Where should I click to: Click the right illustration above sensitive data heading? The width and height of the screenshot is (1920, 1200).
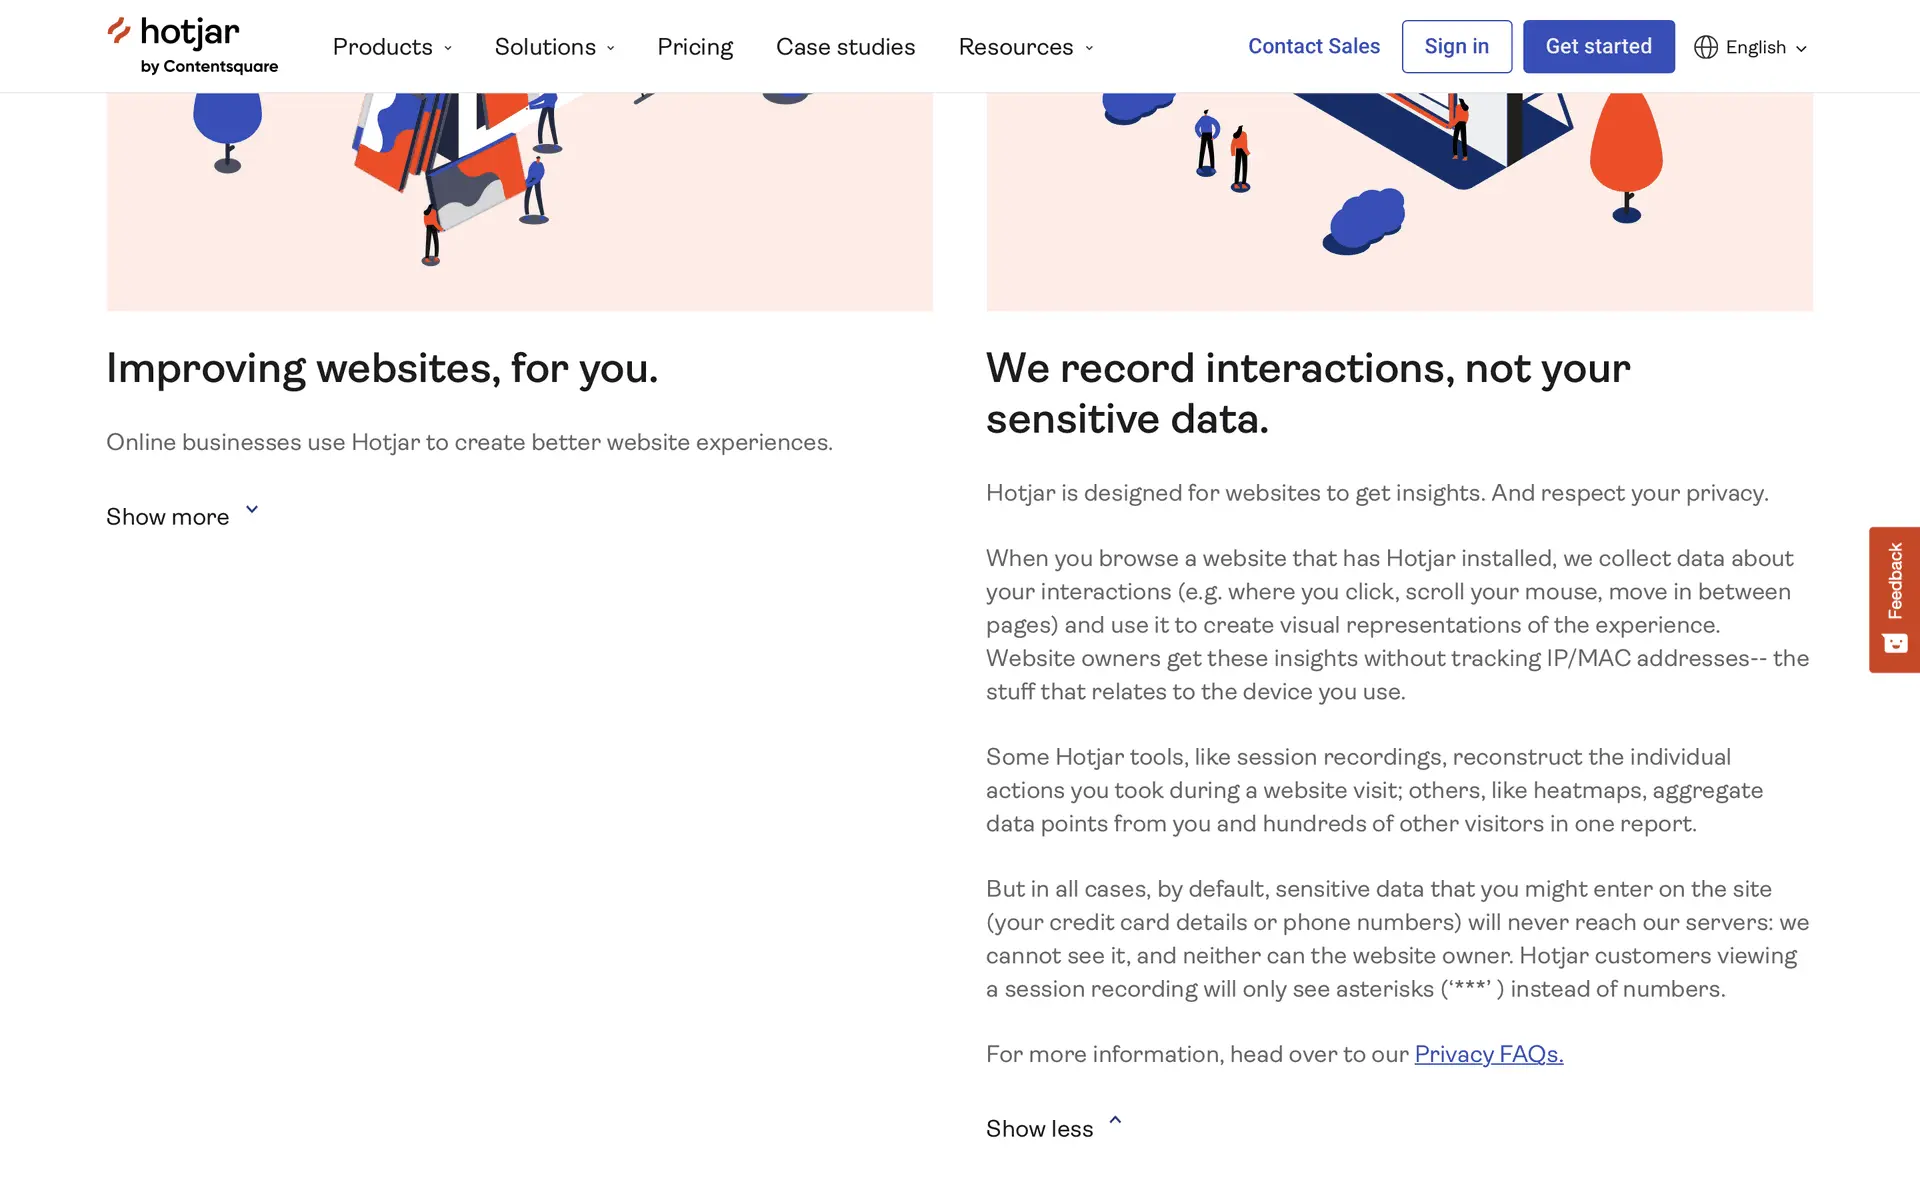click(x=1398, y=201)
